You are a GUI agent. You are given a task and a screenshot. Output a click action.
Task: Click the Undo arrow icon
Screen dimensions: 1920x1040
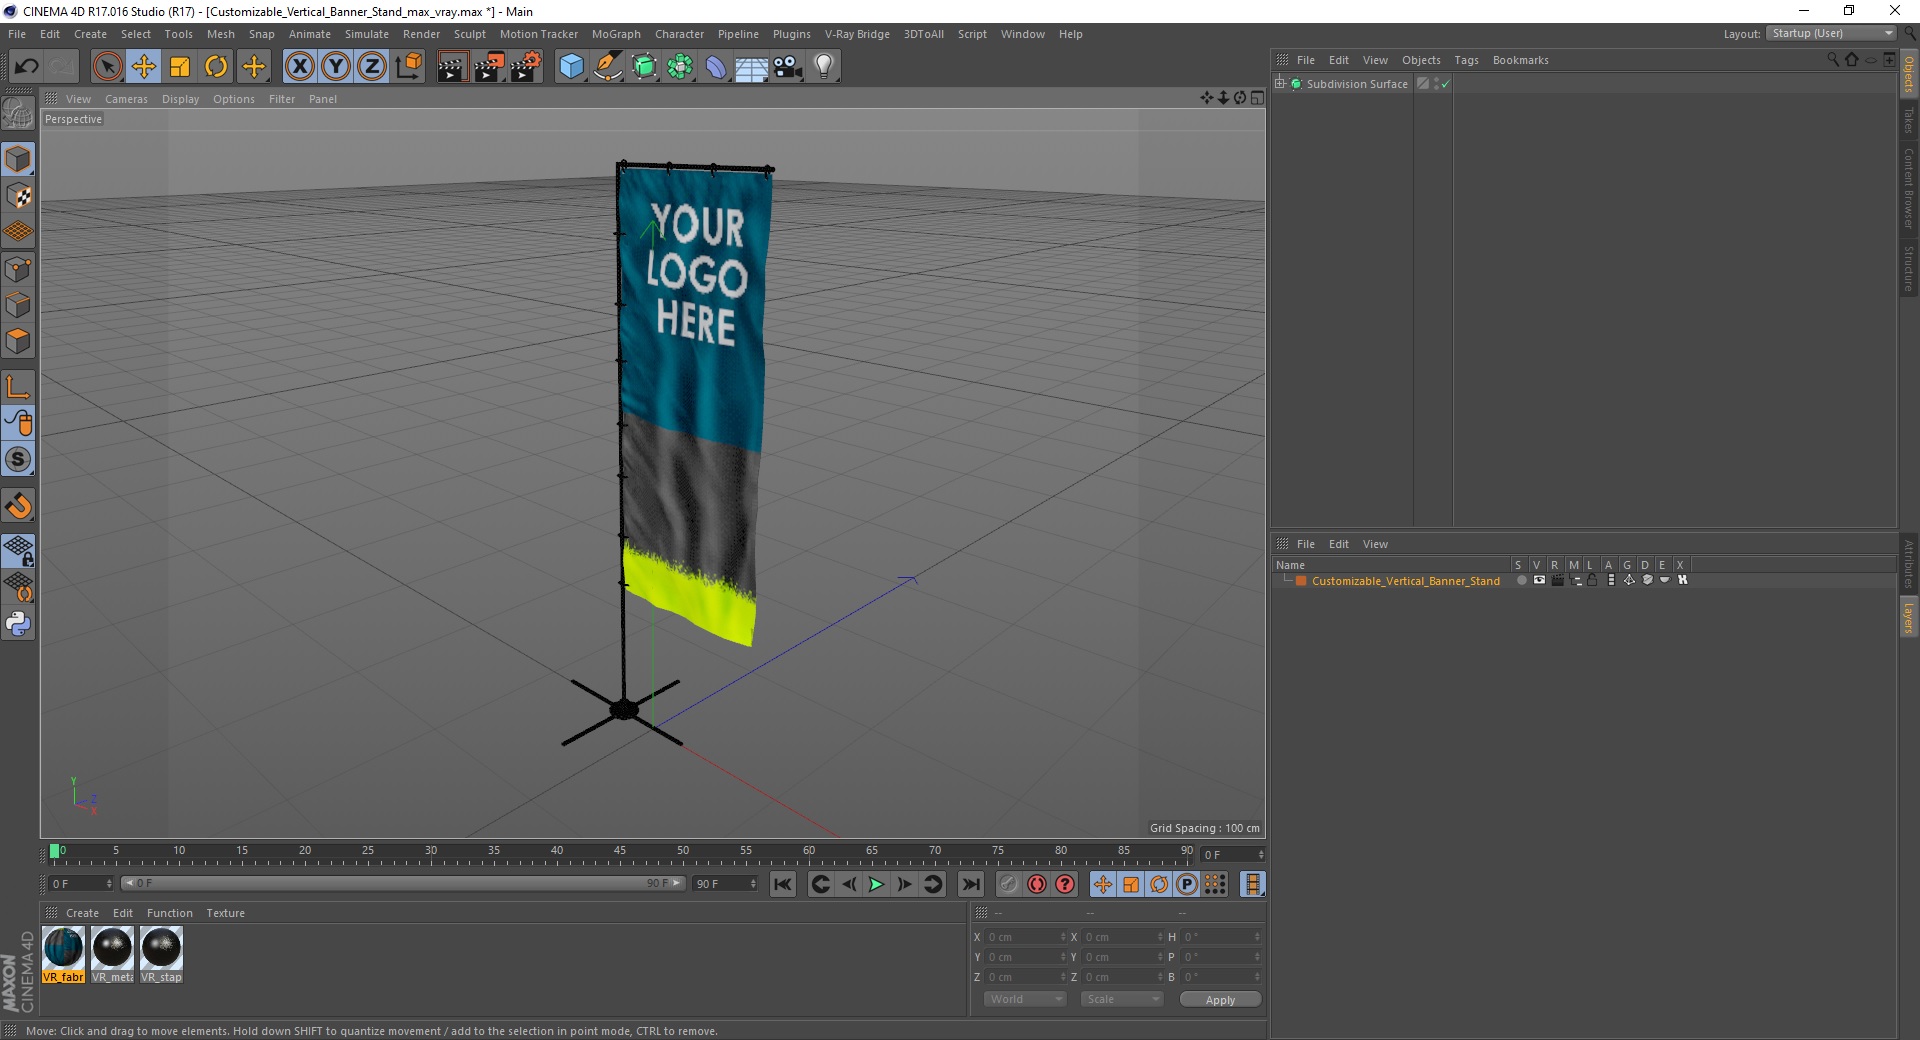(x=26, y=67)
